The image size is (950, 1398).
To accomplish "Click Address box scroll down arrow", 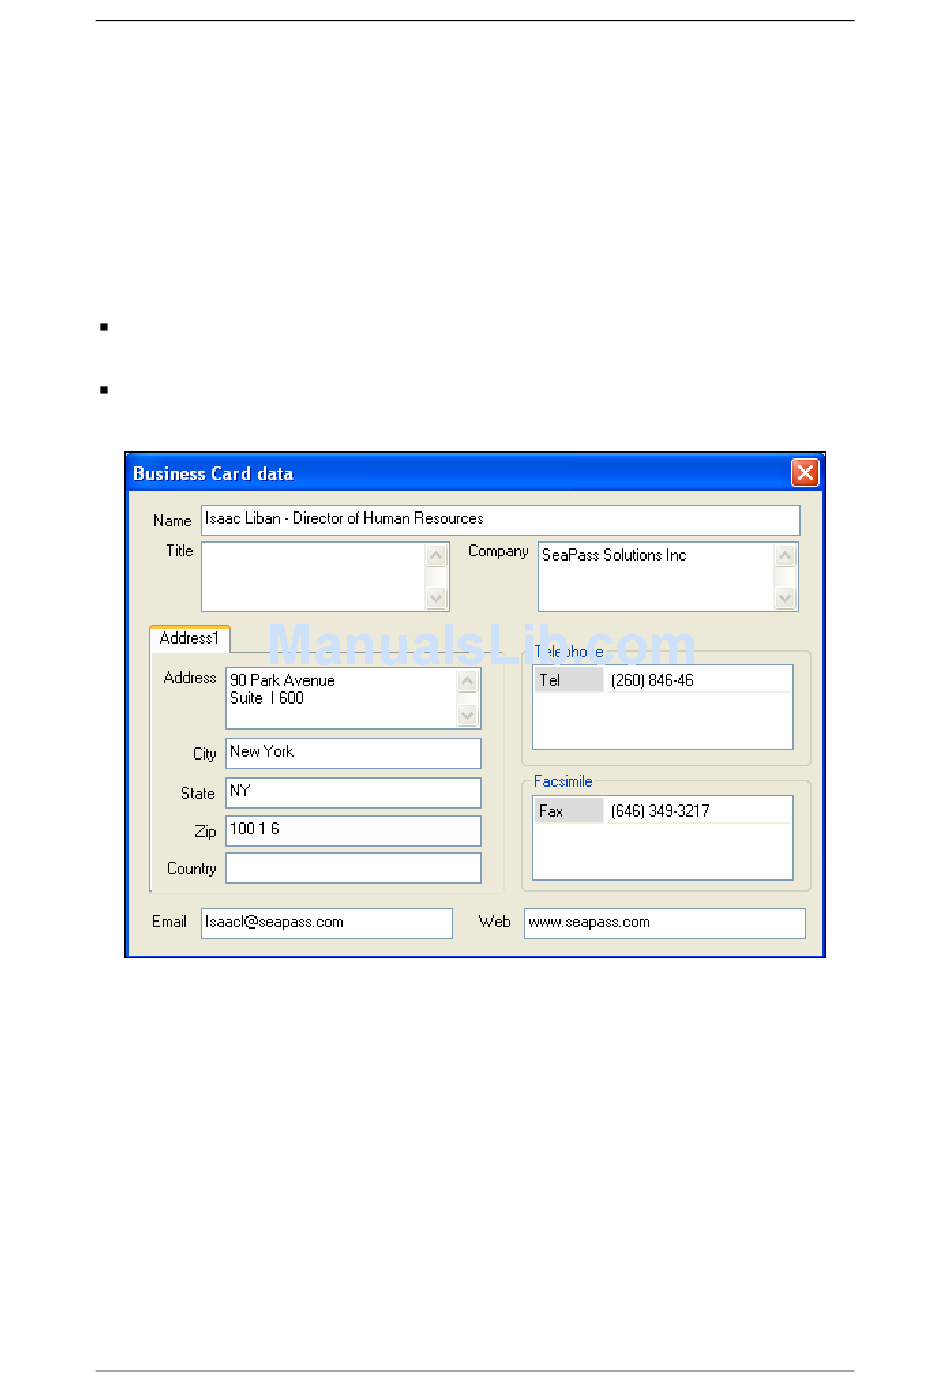I will 468,715.
